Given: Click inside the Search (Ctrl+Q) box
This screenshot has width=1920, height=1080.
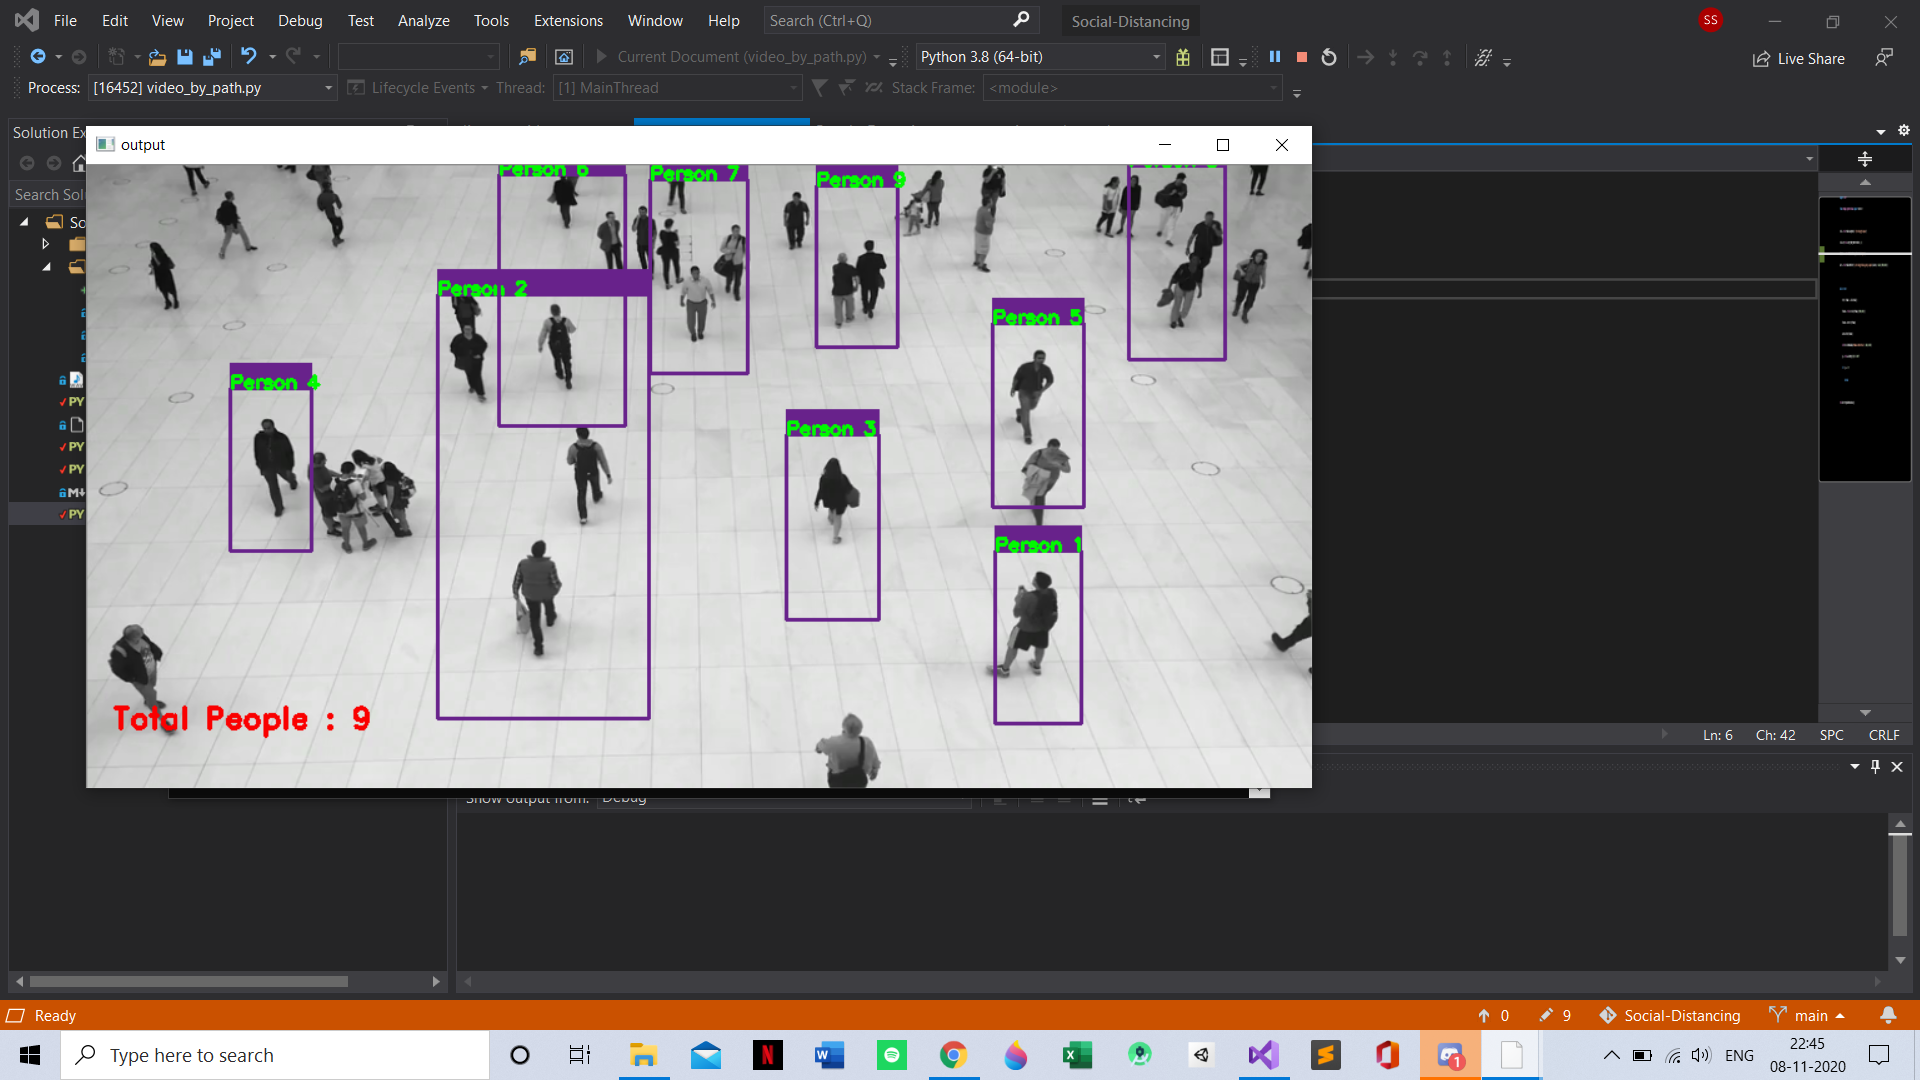Looking at the screenshot, I should click(x=885, y=20).
